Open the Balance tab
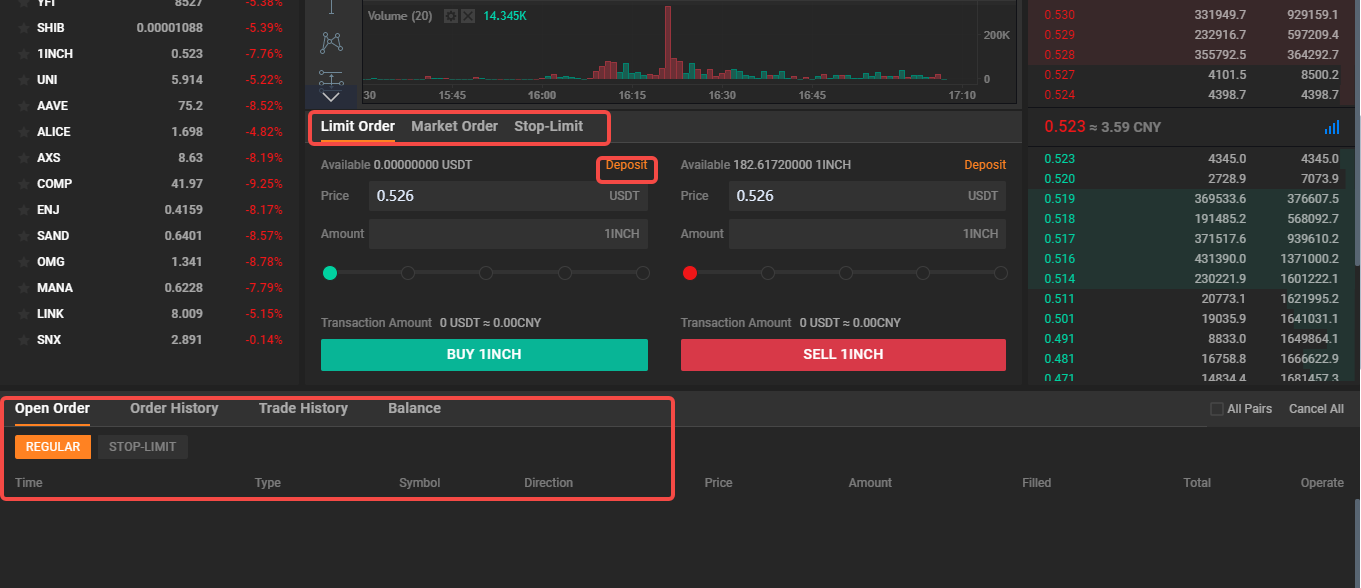The height and width of the screenshot is (588, 1361). click(x=414, y=408)
